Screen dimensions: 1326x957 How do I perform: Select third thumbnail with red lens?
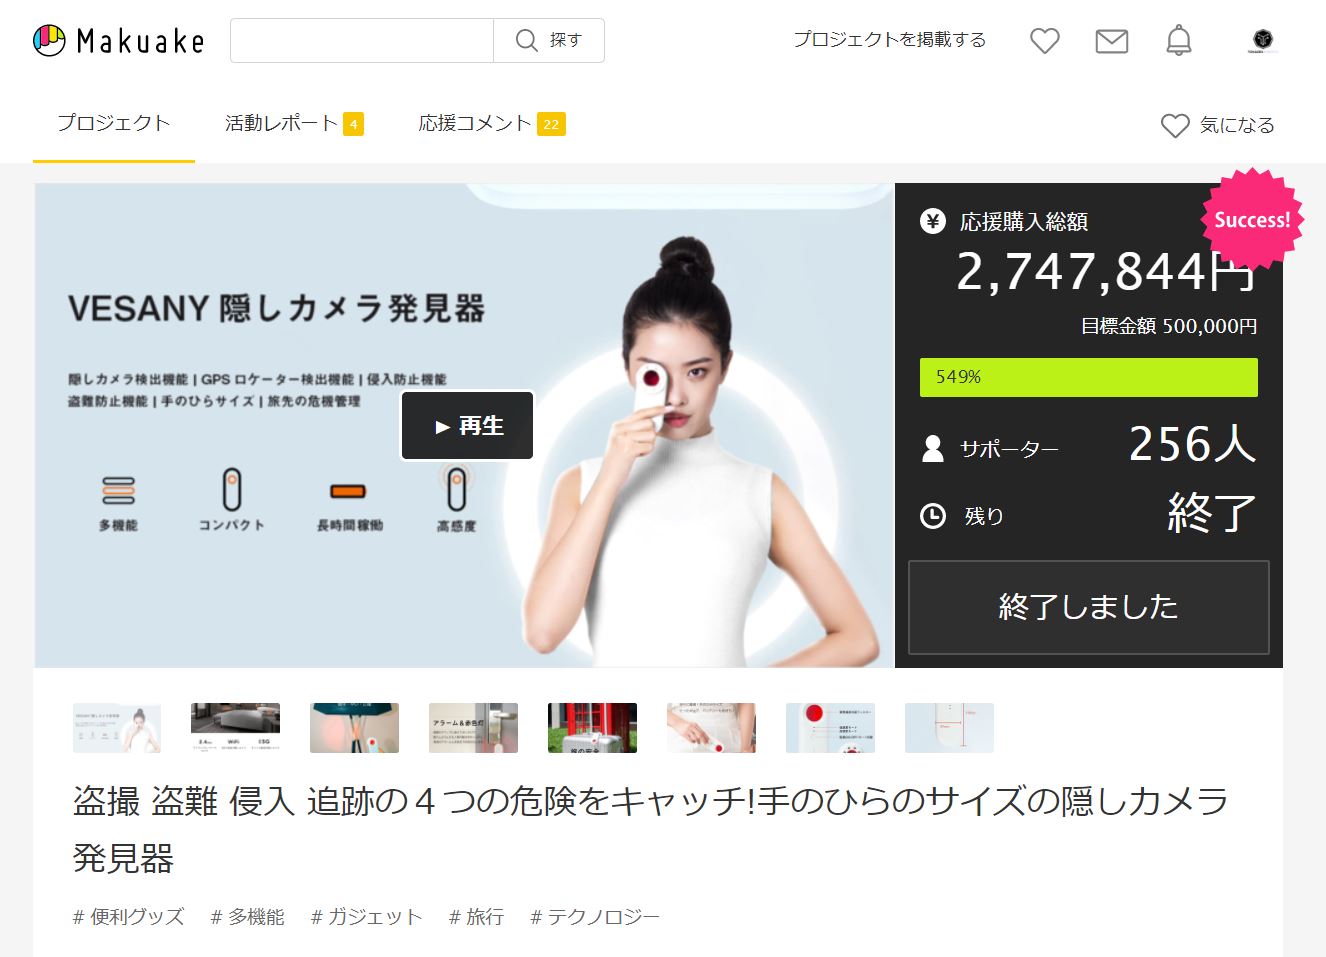(355, 728)
